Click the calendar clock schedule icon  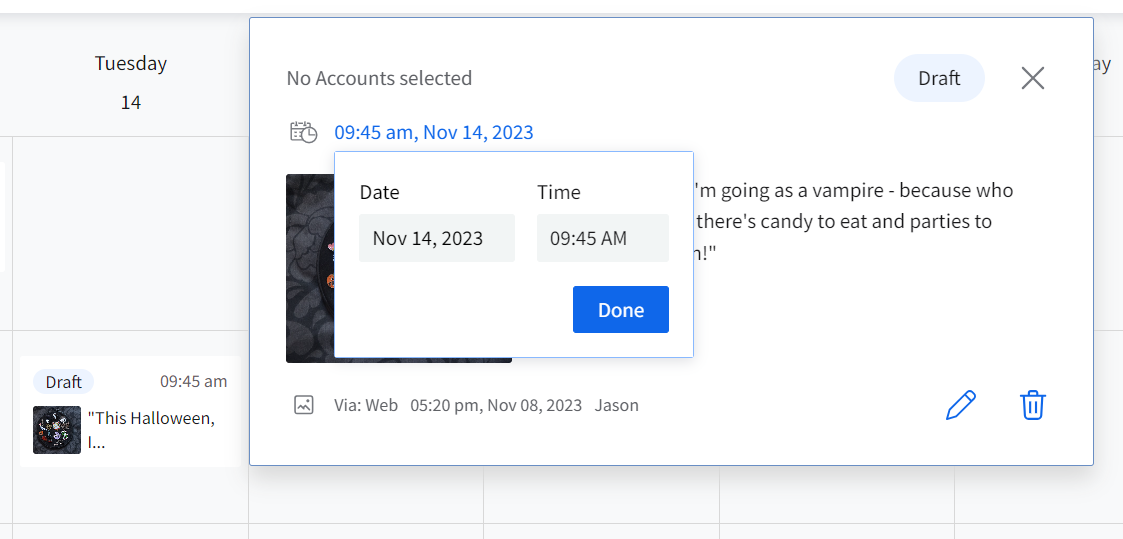pos(303,132)
